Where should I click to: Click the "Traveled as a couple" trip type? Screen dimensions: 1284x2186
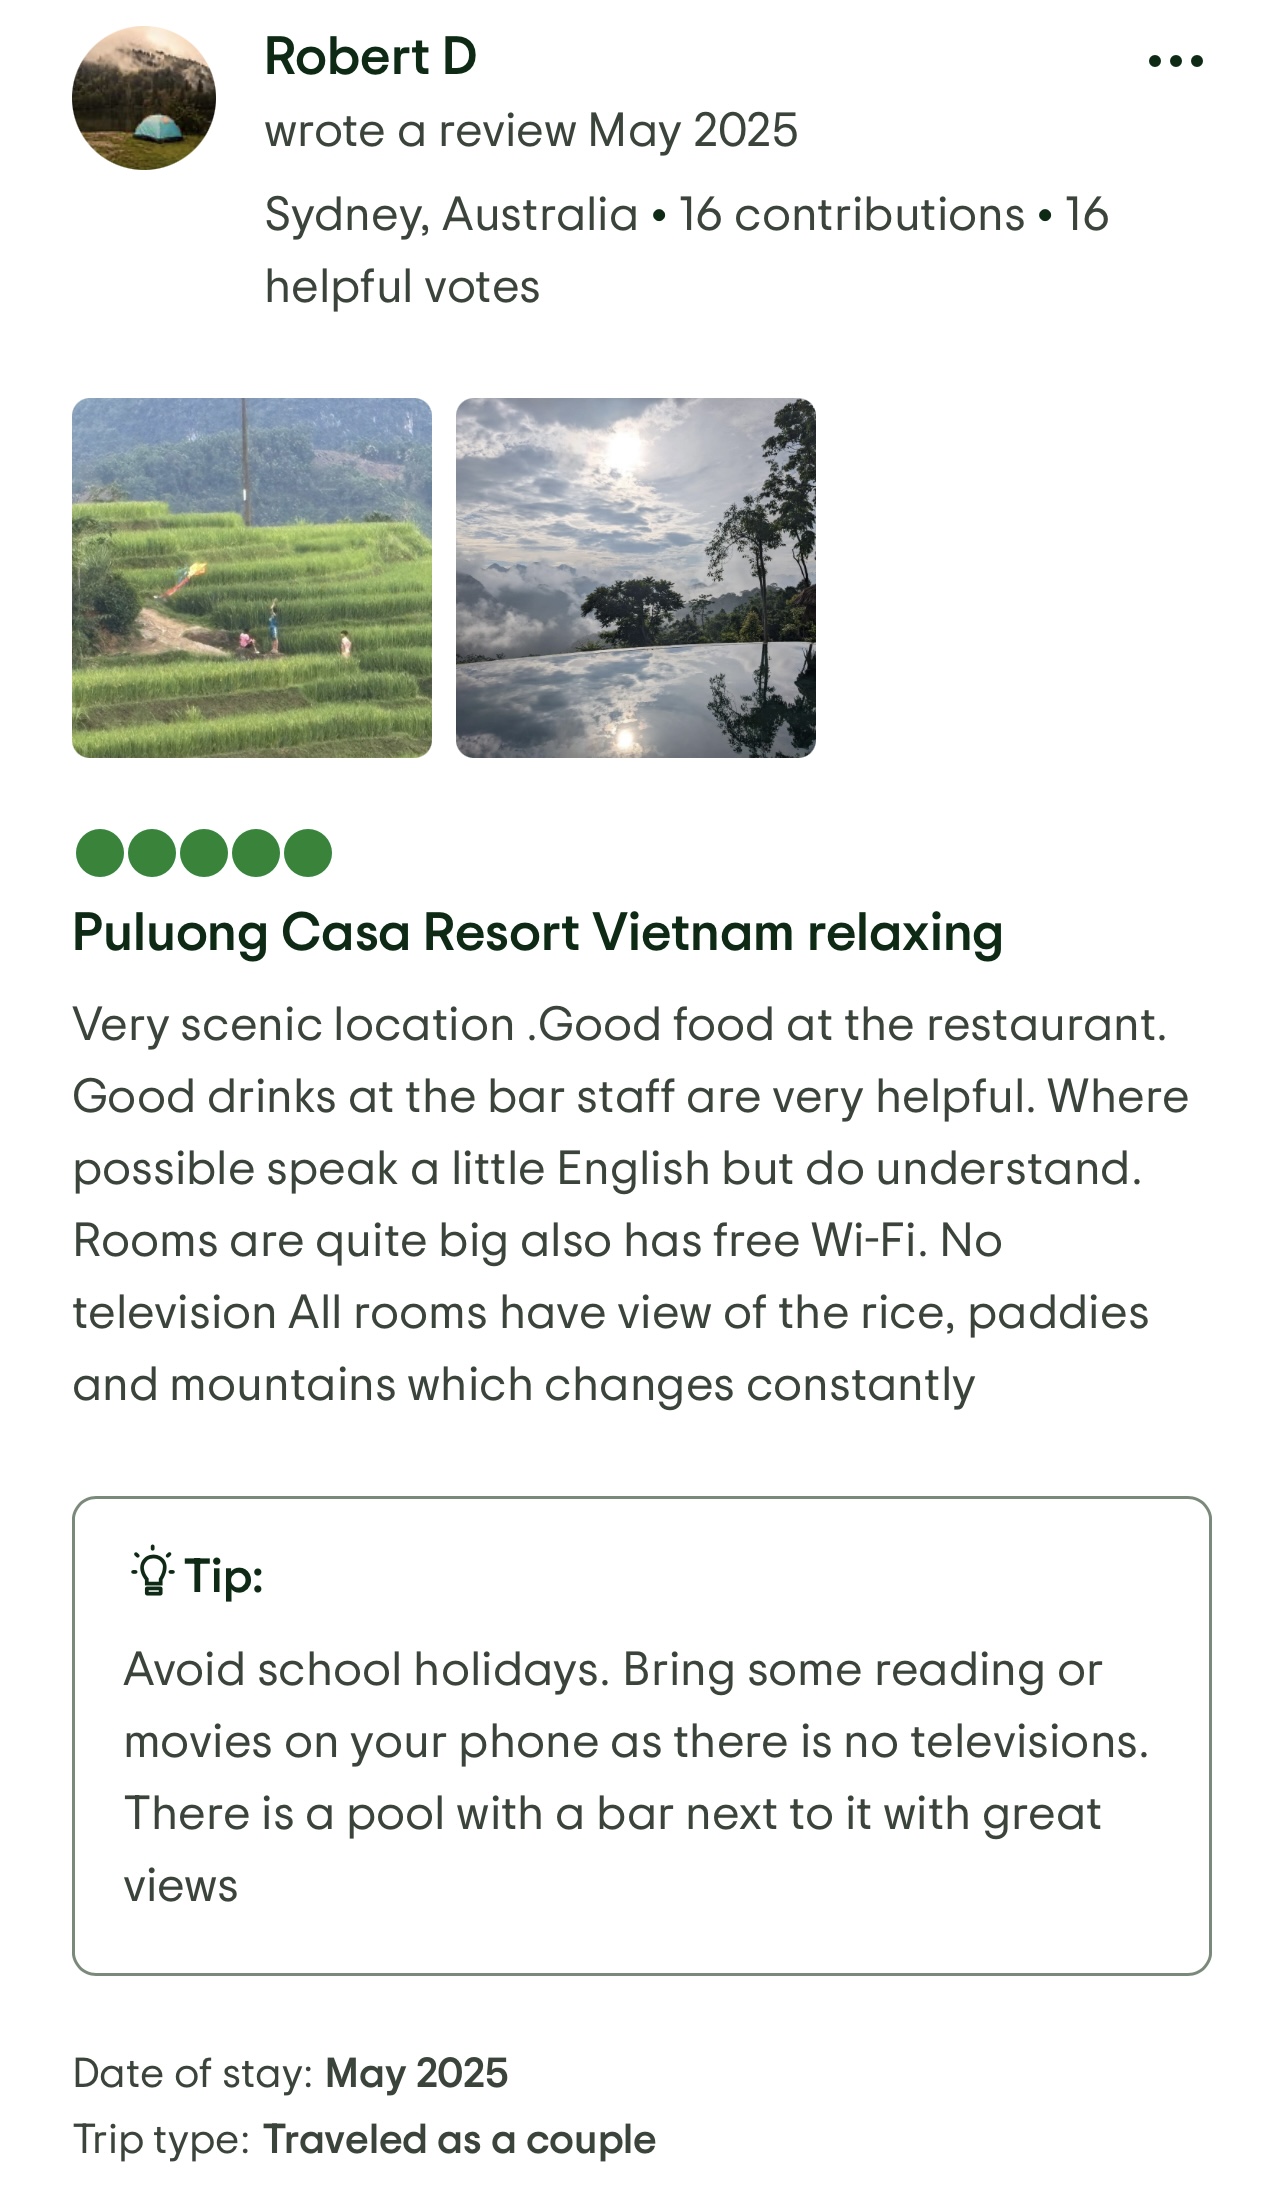pyautogui.click(x=460, y=2139)
